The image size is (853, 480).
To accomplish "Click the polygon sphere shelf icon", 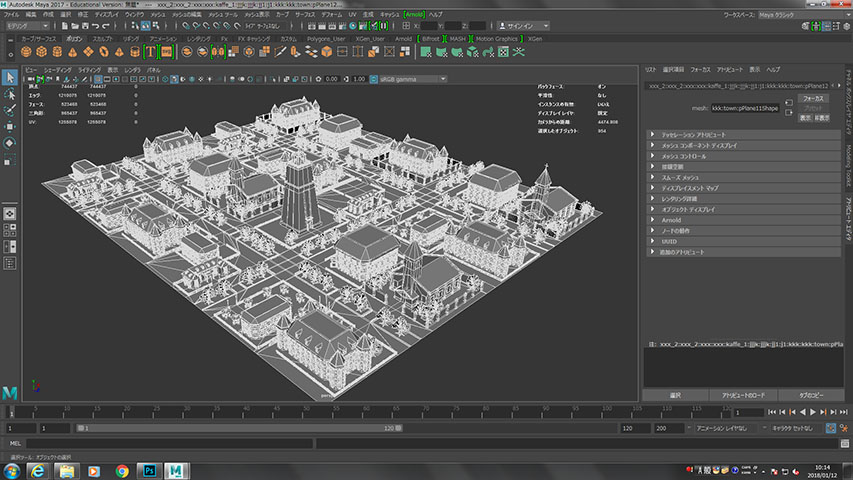I will (x=28, y=51).
